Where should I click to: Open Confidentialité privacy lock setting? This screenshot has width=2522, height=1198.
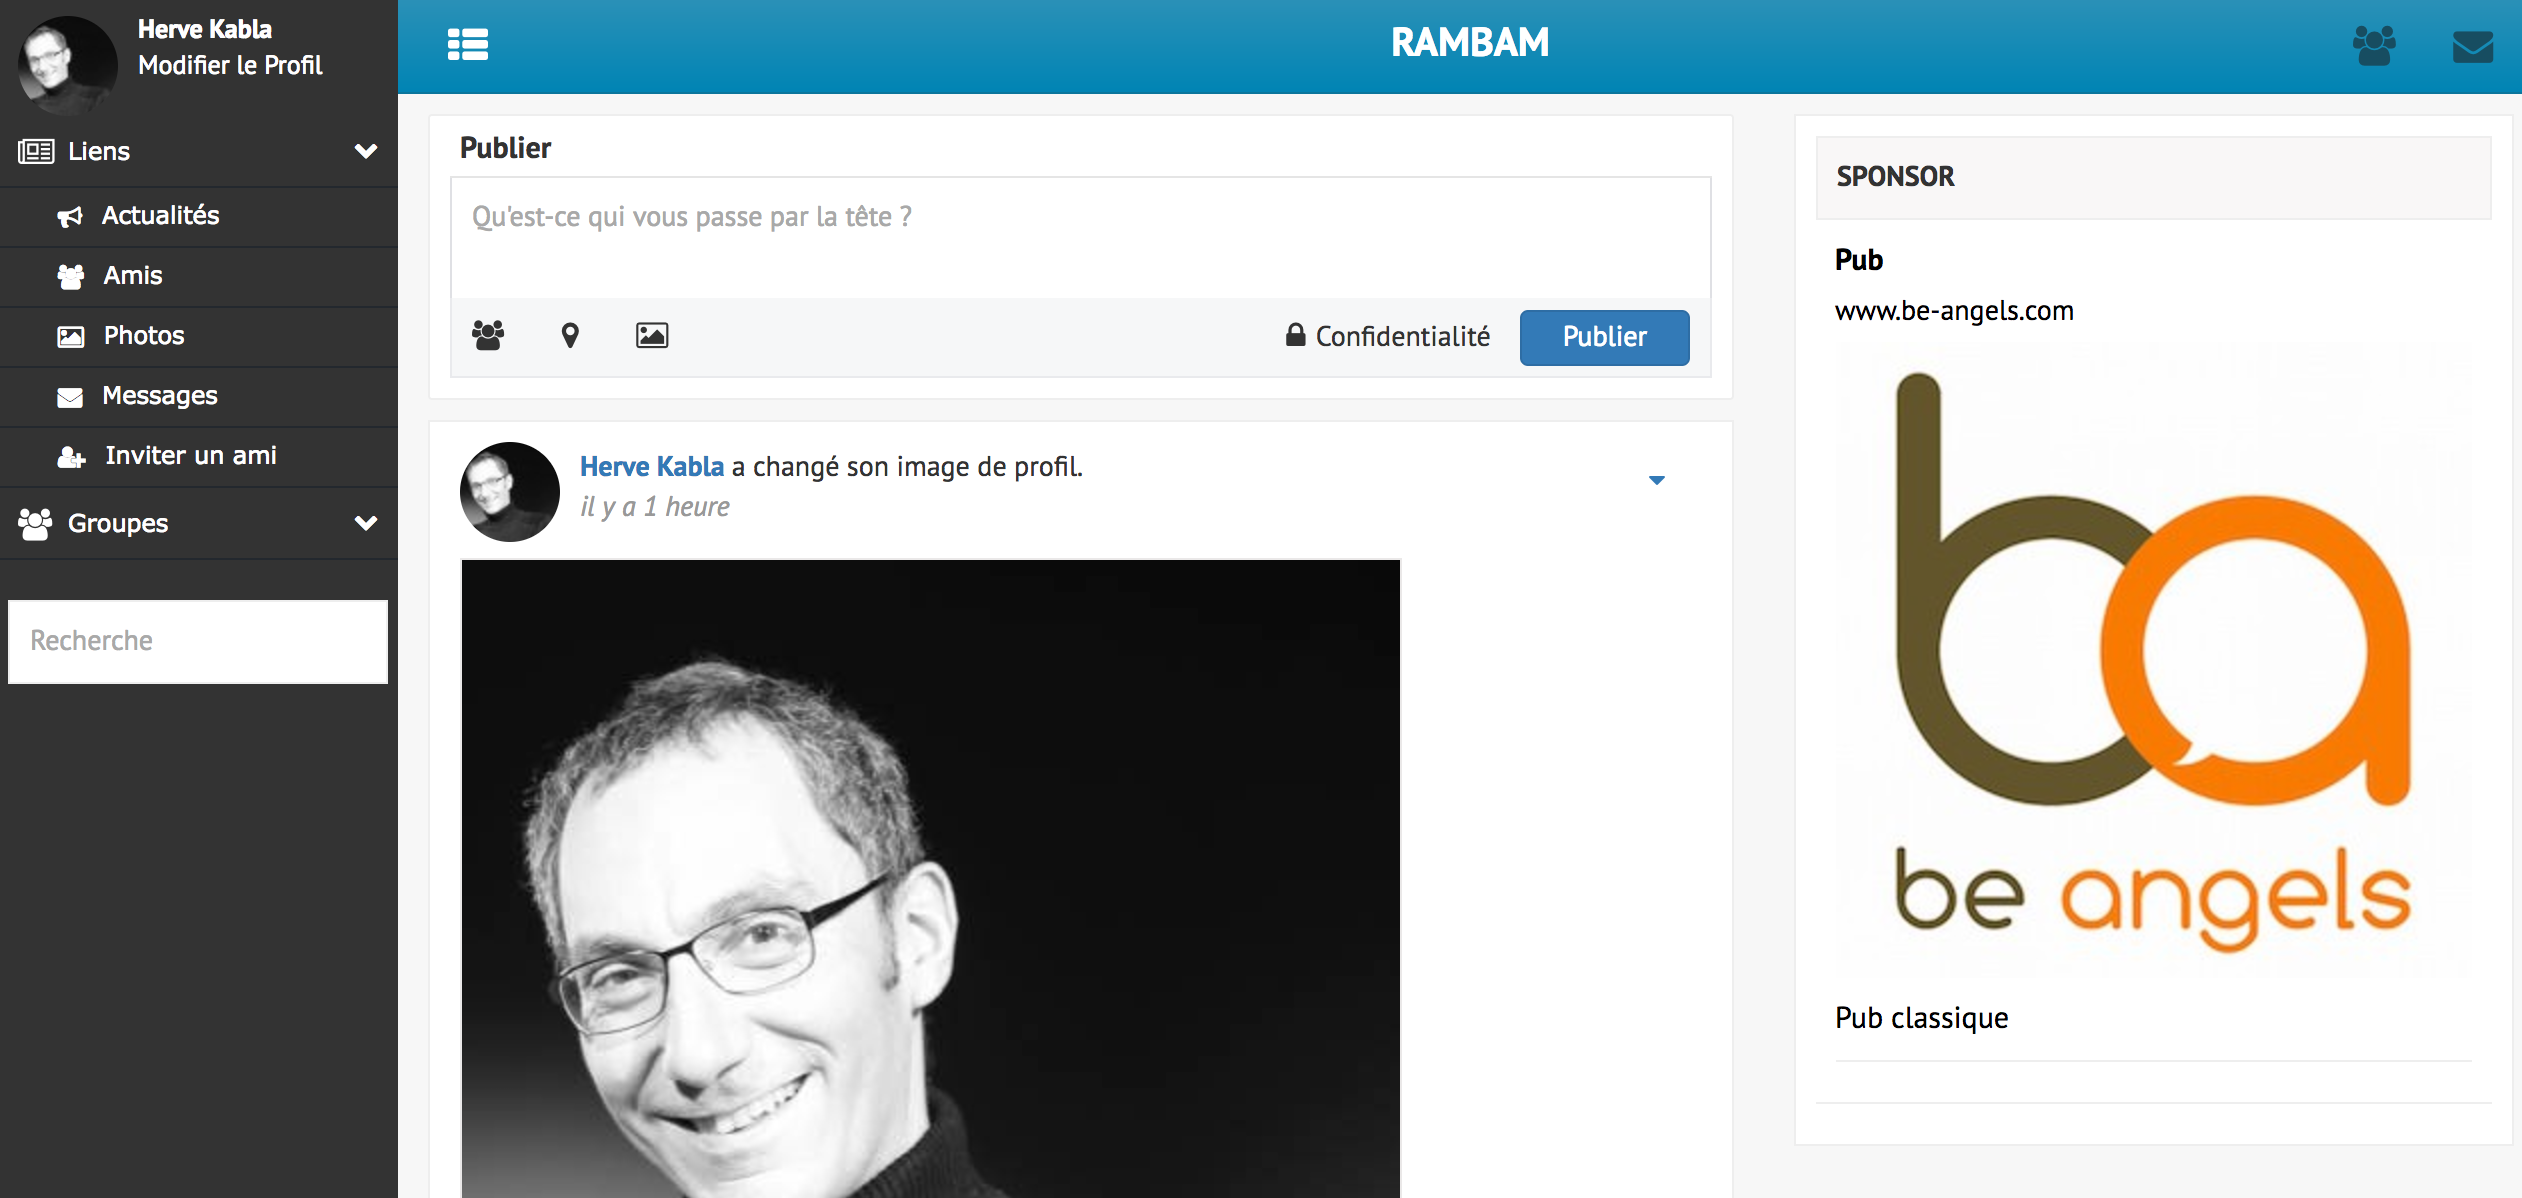[1387, 336]
